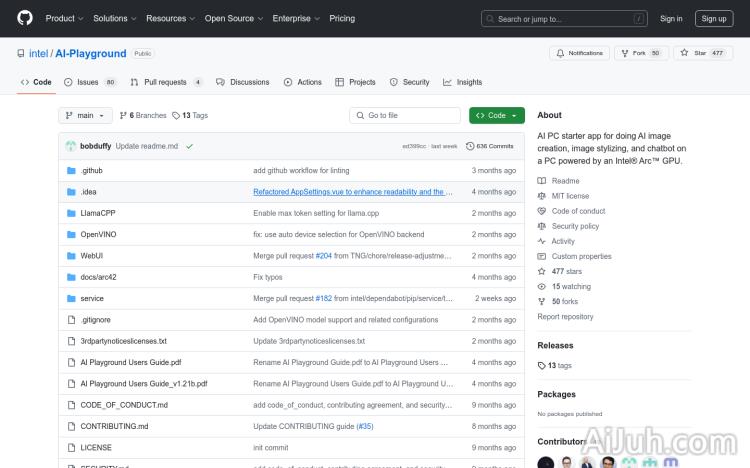Image resolution: width=750 pixels, height=468 pixels.
Task: Expand the green Code dropdown button
Action: [x=496, y=115]
